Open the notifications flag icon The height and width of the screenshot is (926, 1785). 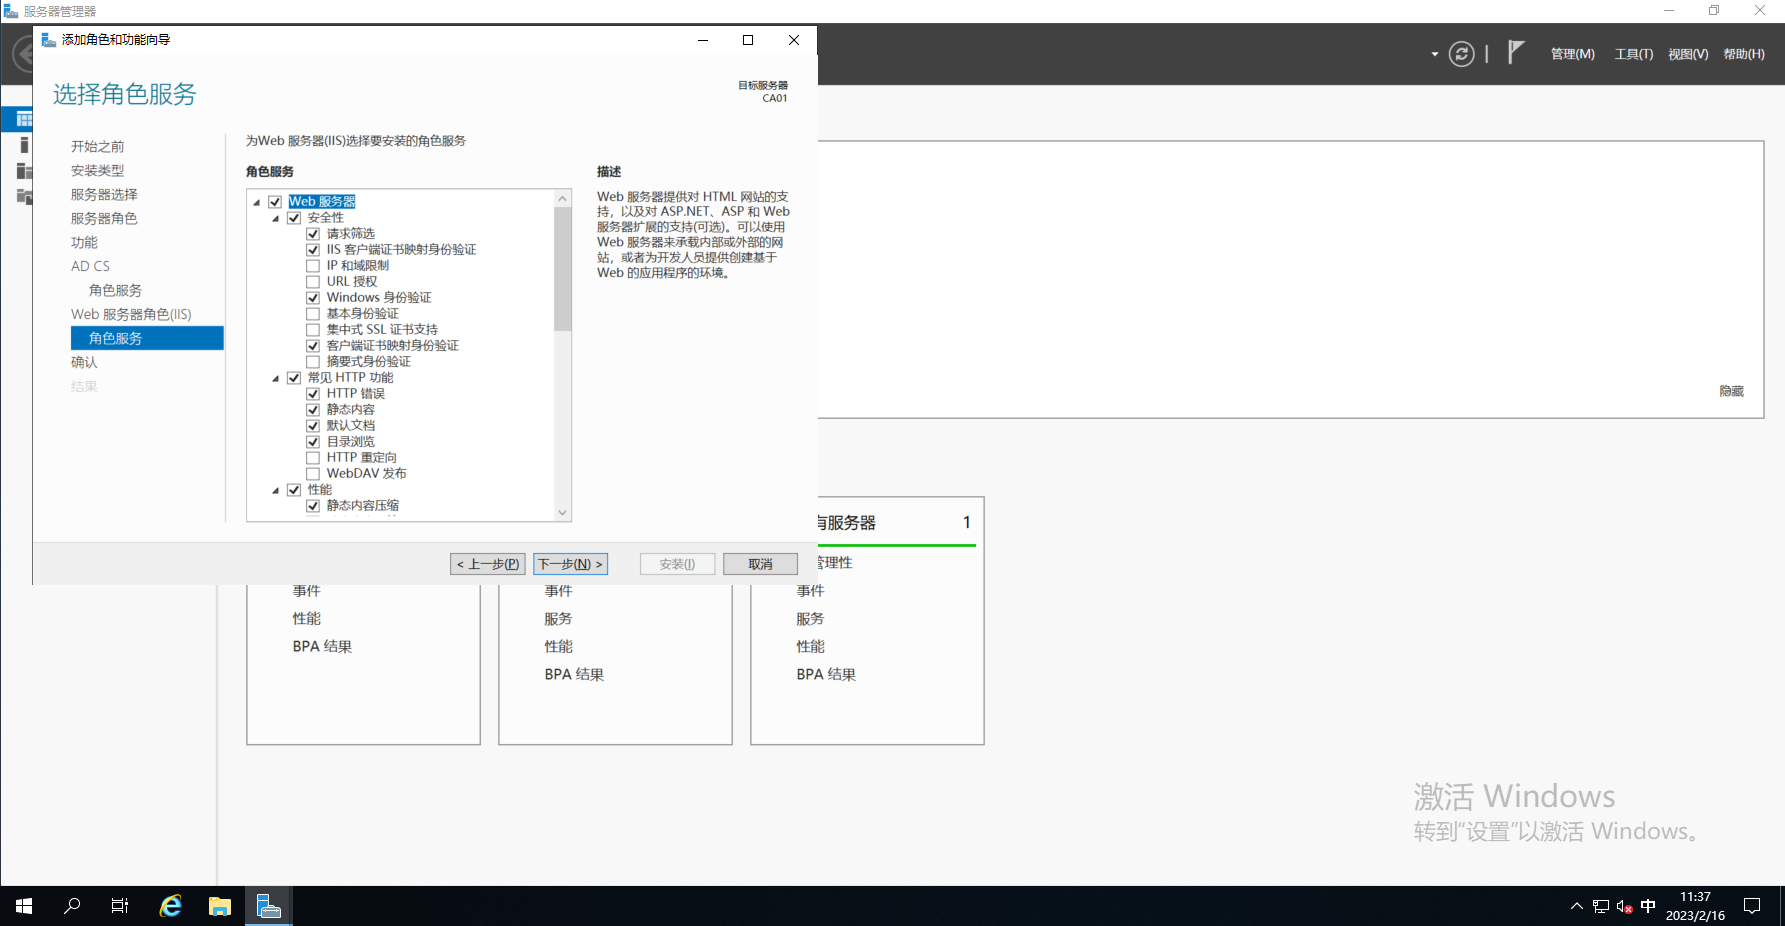[1516, 52]
